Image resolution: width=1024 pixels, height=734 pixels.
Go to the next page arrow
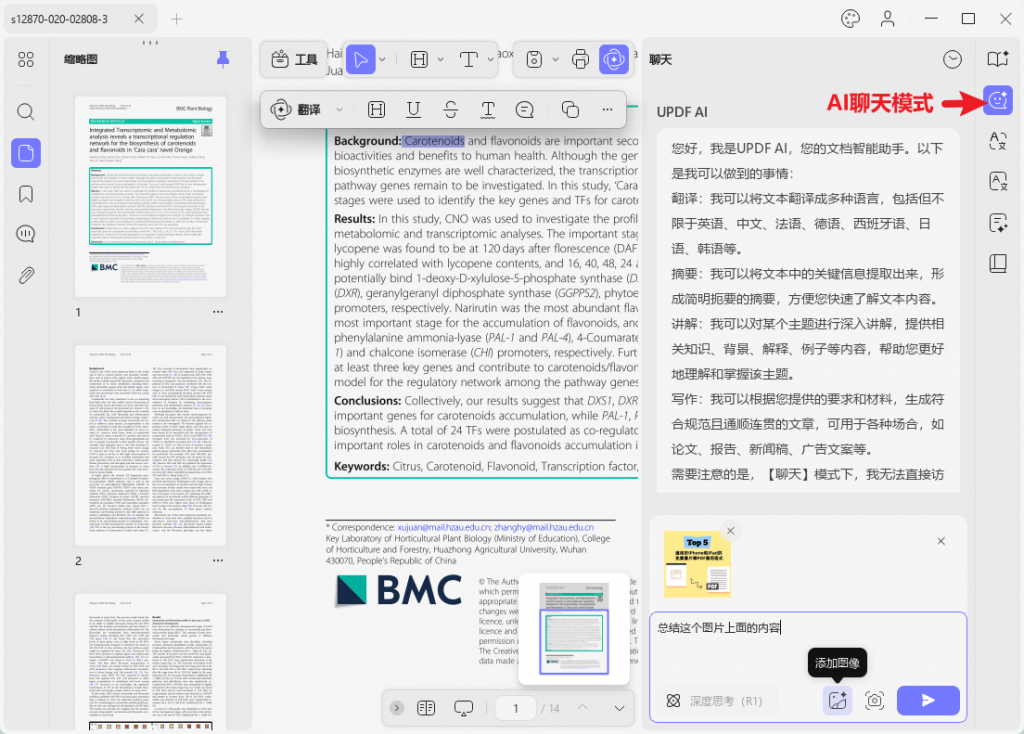[619, 709]
